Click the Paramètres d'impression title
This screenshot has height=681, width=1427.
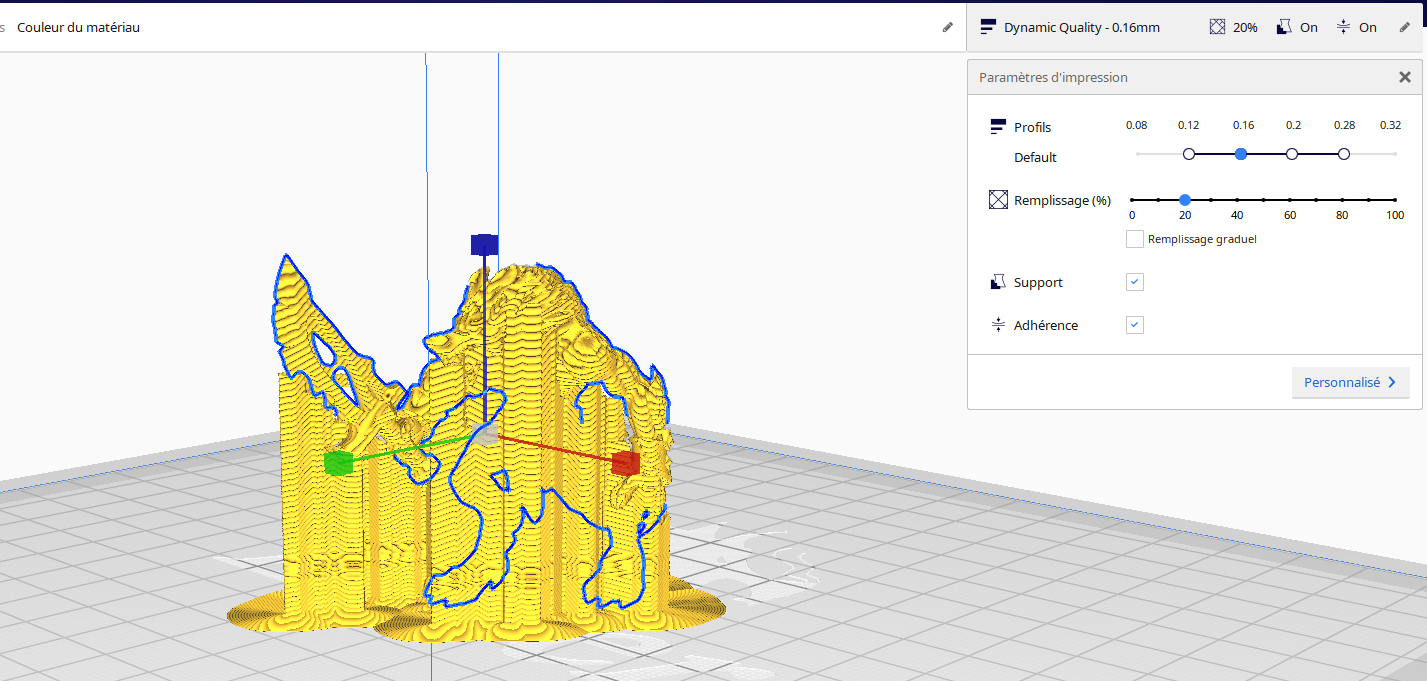point(1053,77)
